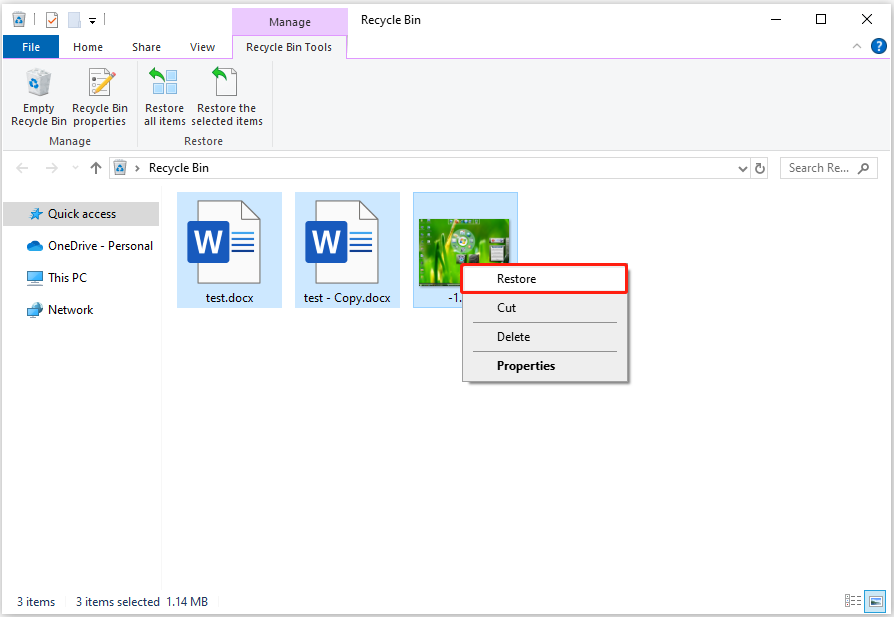The width and height of the screenshot is (894, 617).
Task: Open the Help question mark icon
Action: pos(879,46)
